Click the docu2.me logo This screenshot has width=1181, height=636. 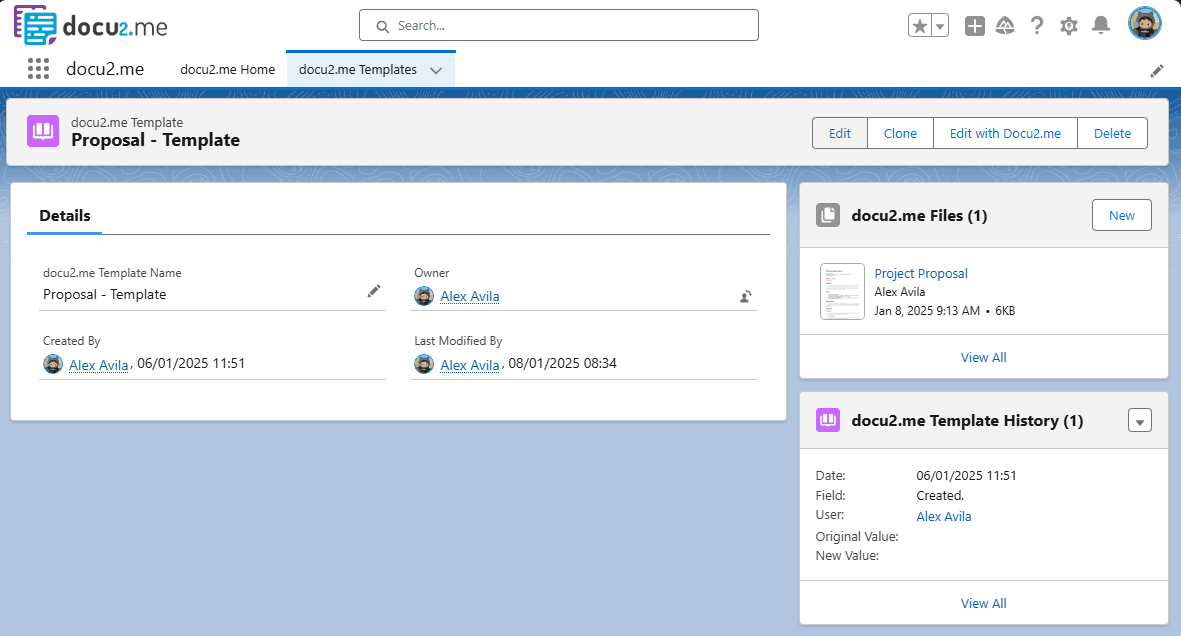pyautogui.click(x=91, y=25)
